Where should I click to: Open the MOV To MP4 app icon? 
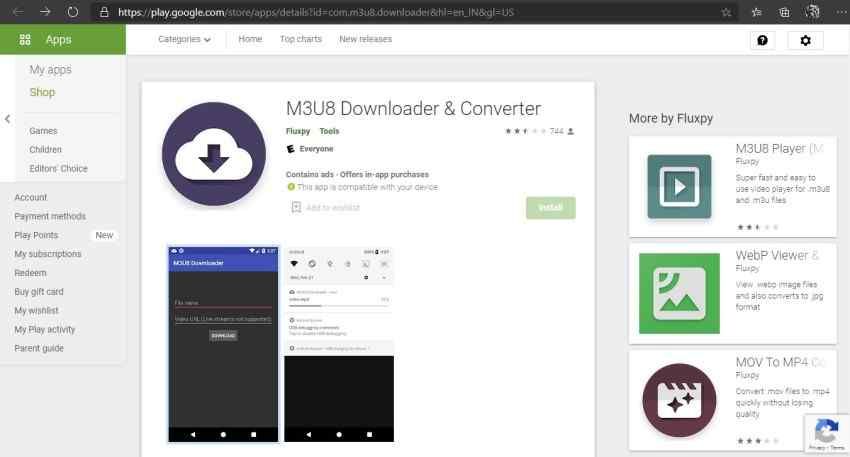pyautogui.click(x=679, y=399)
